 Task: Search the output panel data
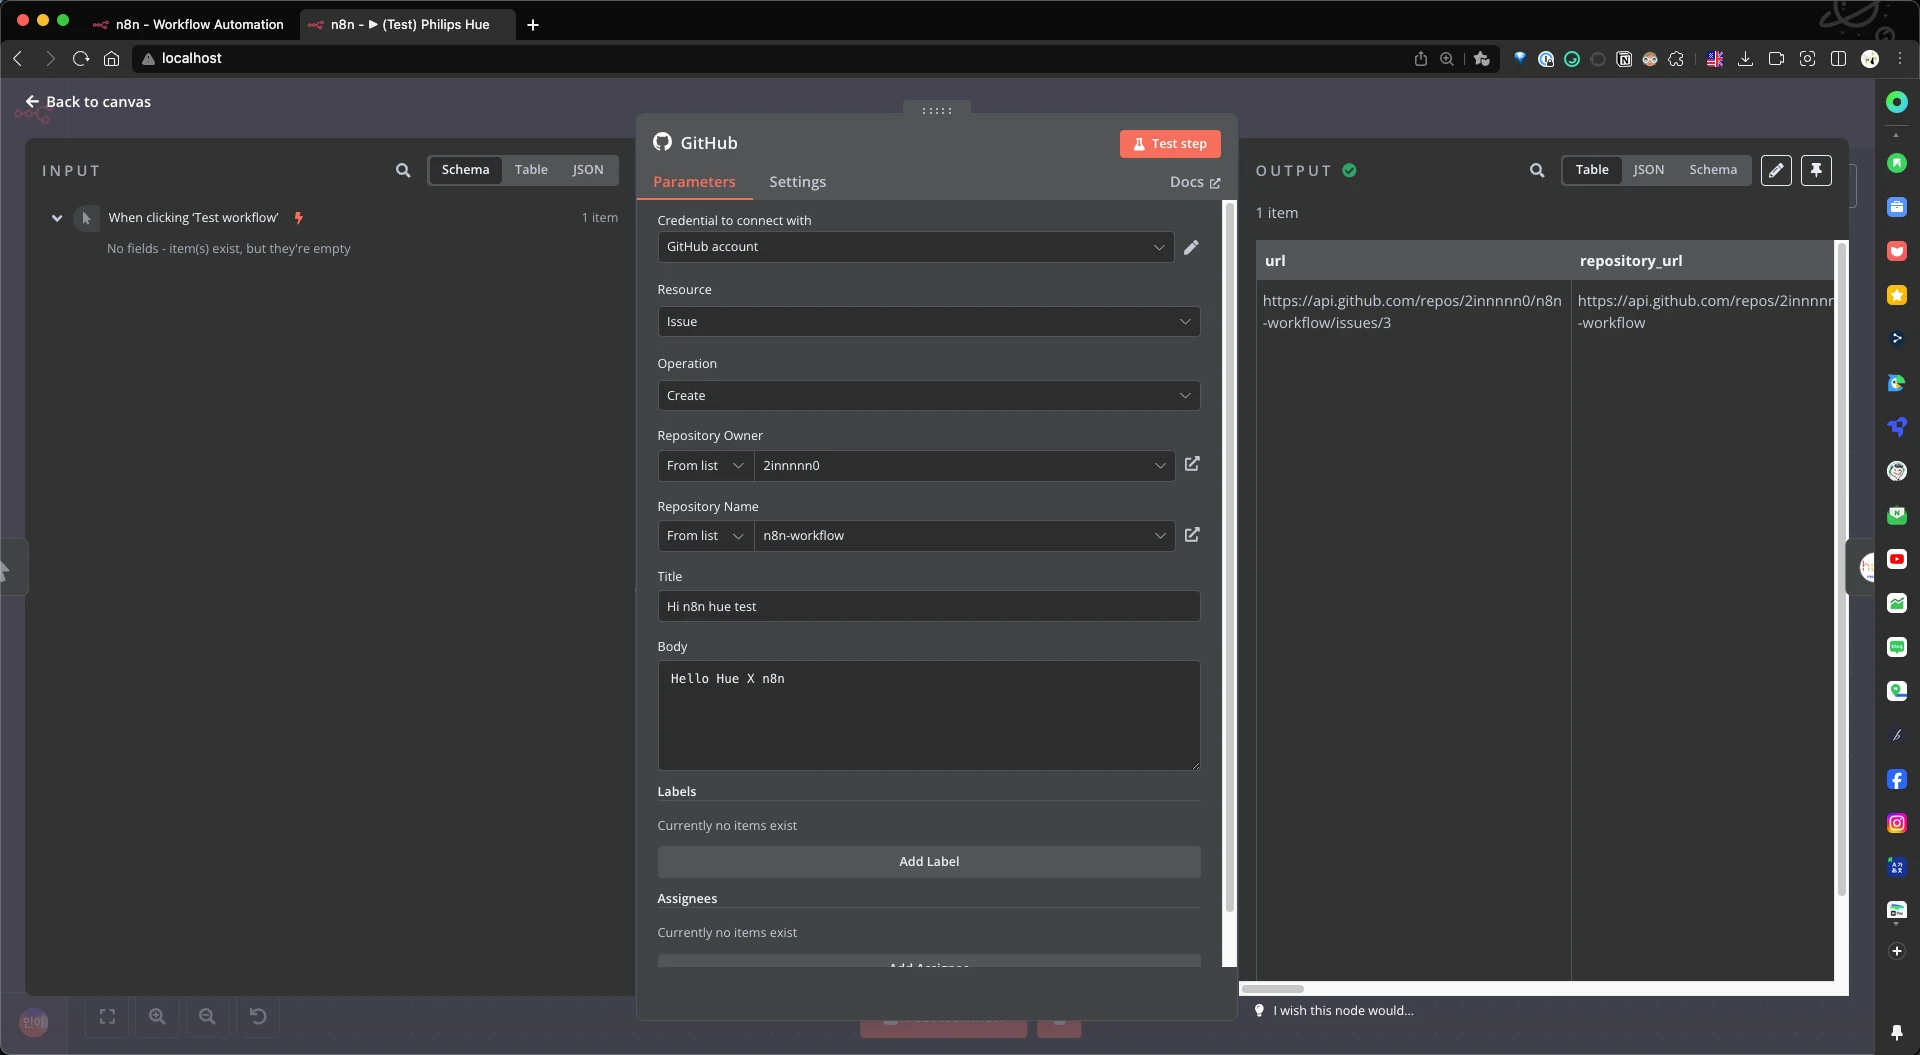(x=1537, y=170)
